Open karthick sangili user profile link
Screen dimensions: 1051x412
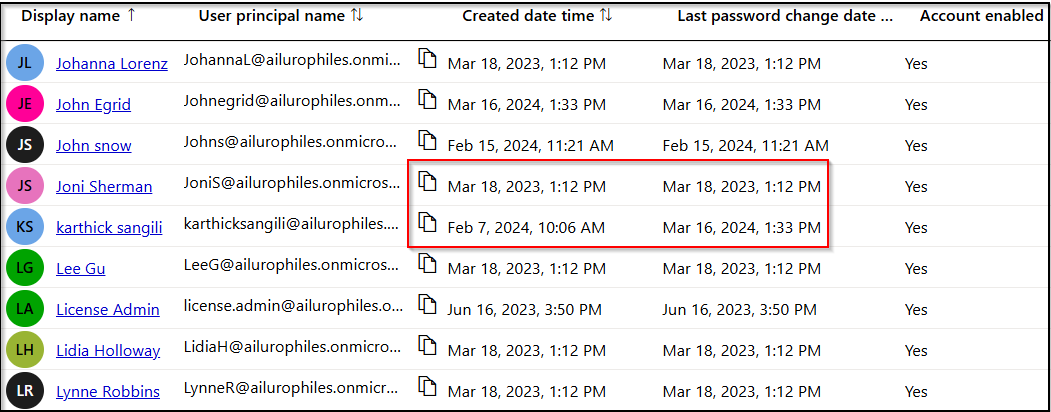coord(109,227)
